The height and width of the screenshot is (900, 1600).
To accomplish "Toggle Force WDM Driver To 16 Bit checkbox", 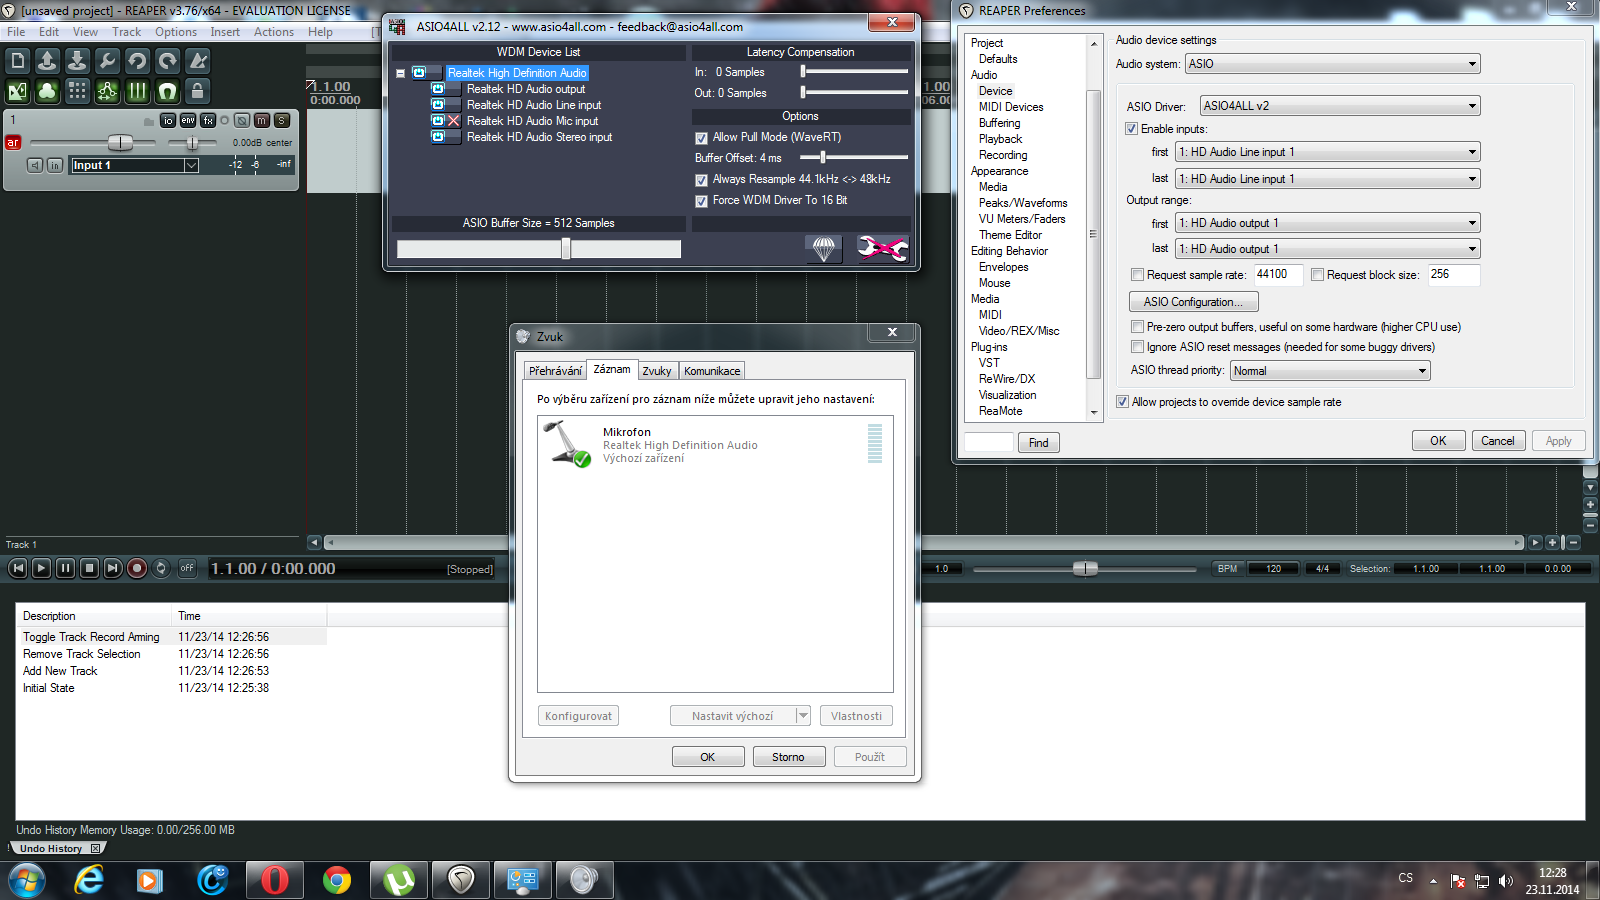I will (701, 201).
